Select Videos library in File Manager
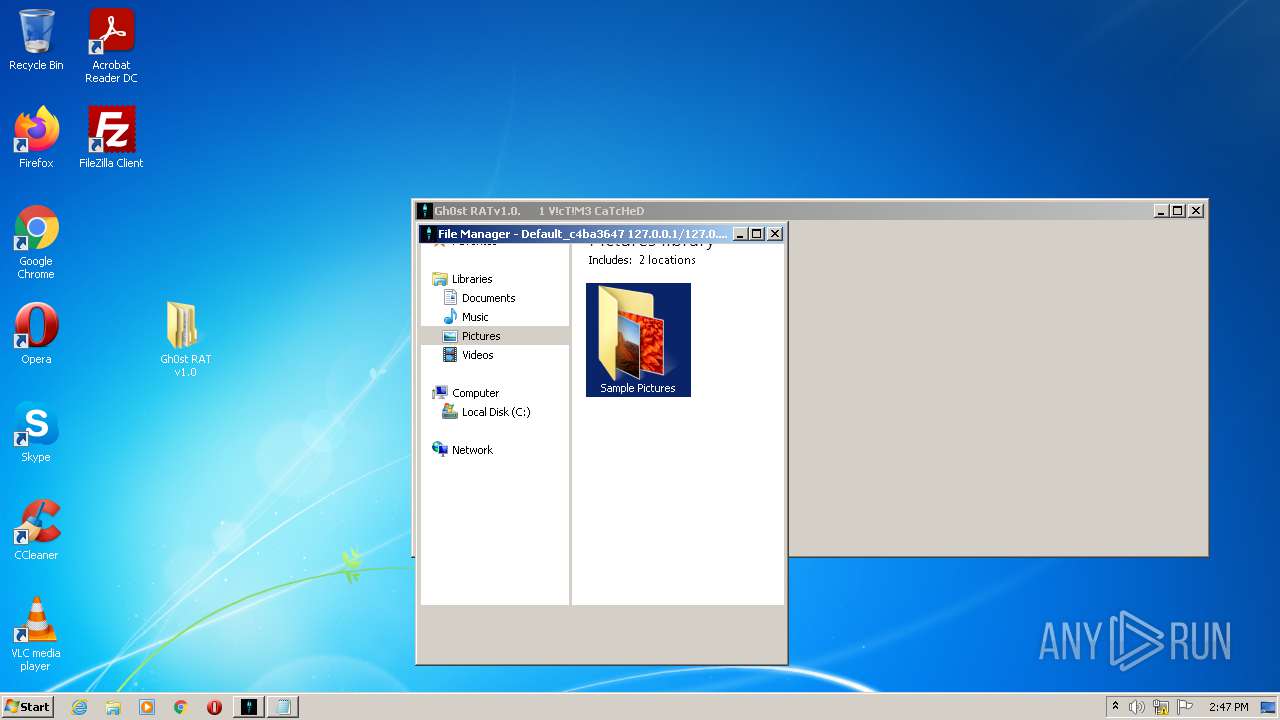 477,355
